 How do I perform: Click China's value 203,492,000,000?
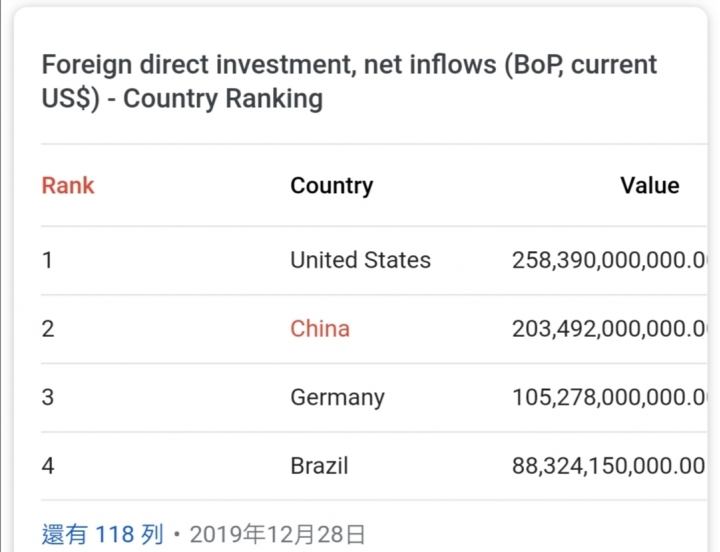pyautogui.click(x=609, y=329)
